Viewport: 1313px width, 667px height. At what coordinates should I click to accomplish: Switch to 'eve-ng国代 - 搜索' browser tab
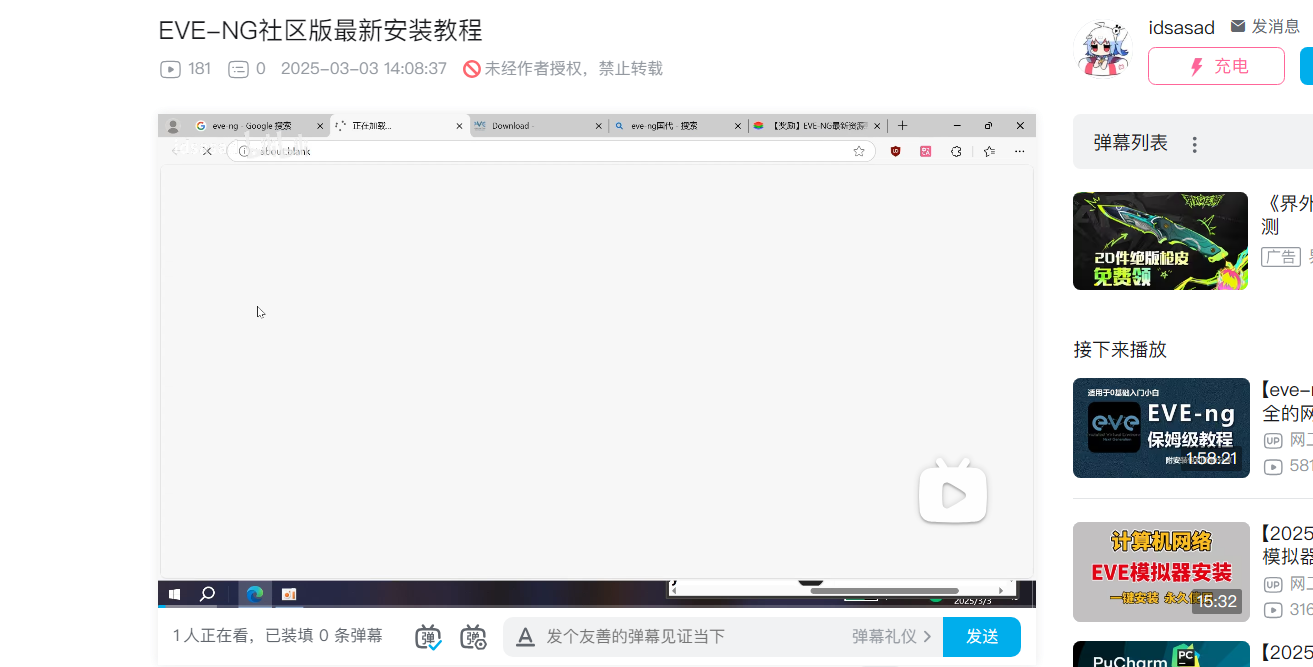679,126
